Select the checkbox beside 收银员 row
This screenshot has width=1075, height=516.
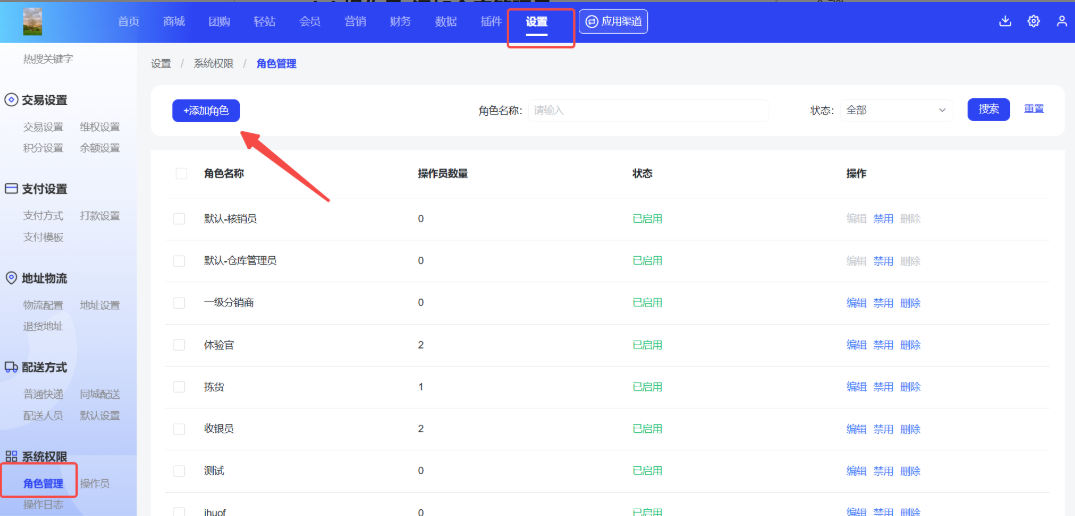click(x=179, y=429)
